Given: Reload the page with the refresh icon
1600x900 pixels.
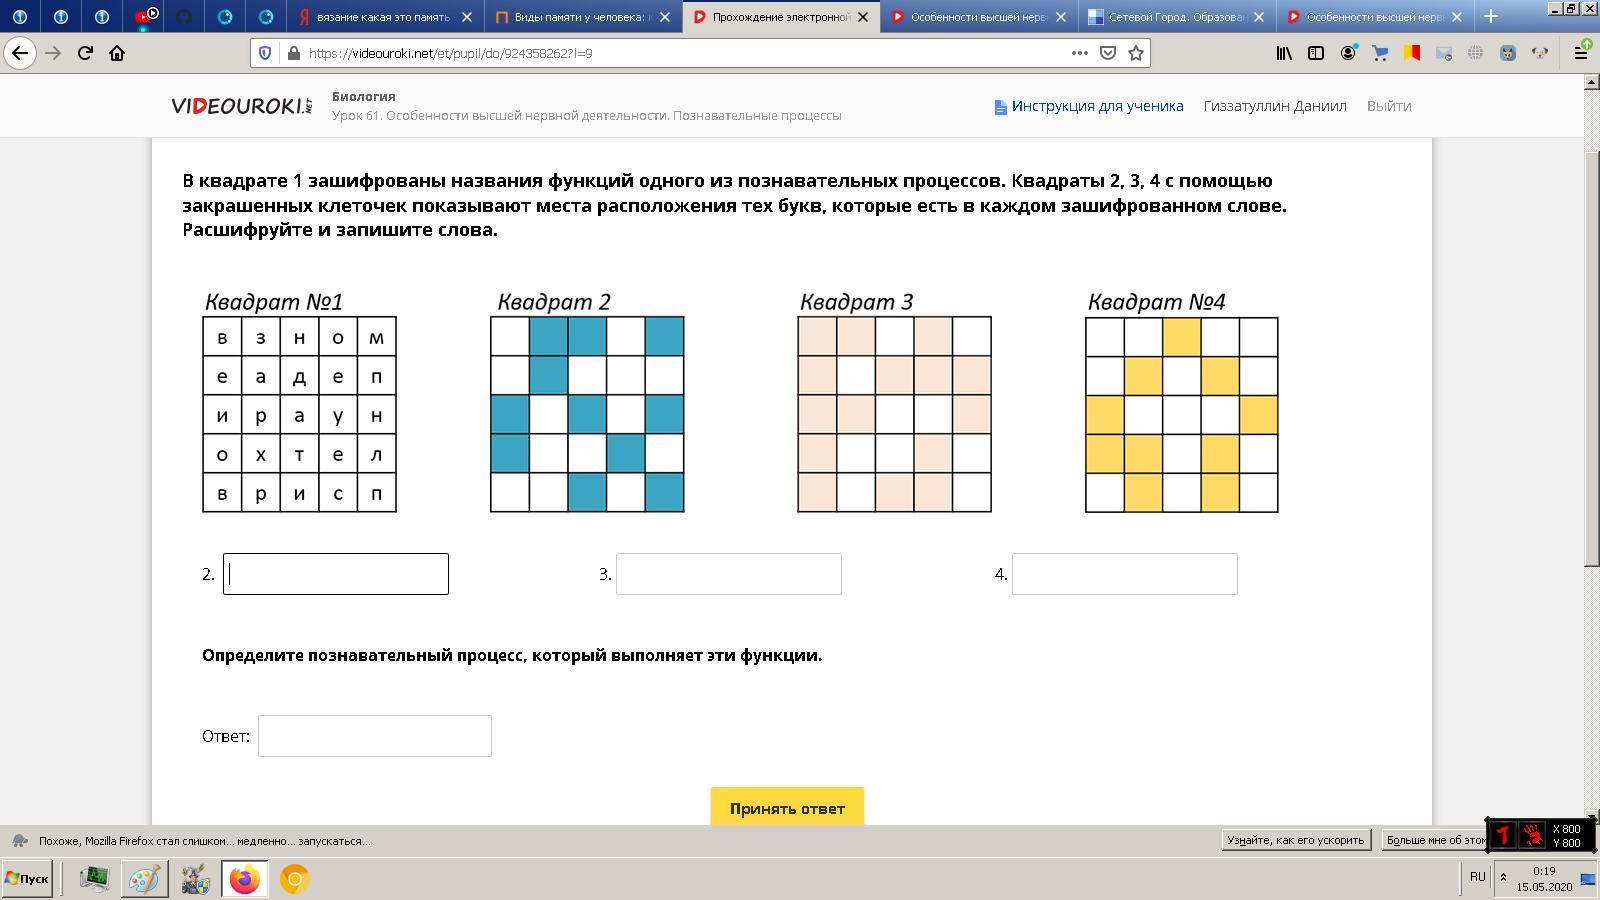Looking at the screenshot, I should tap(85, 53).
